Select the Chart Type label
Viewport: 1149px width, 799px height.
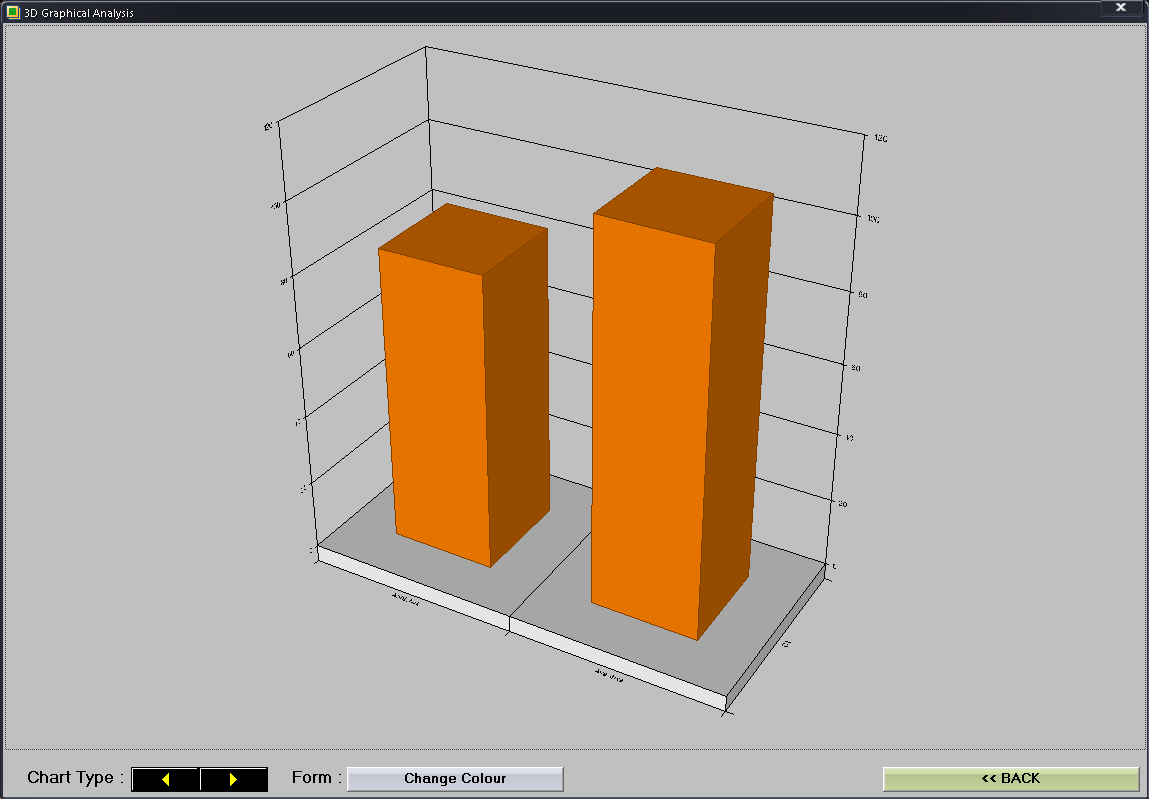pyautogui.click(x=75, y=778)
